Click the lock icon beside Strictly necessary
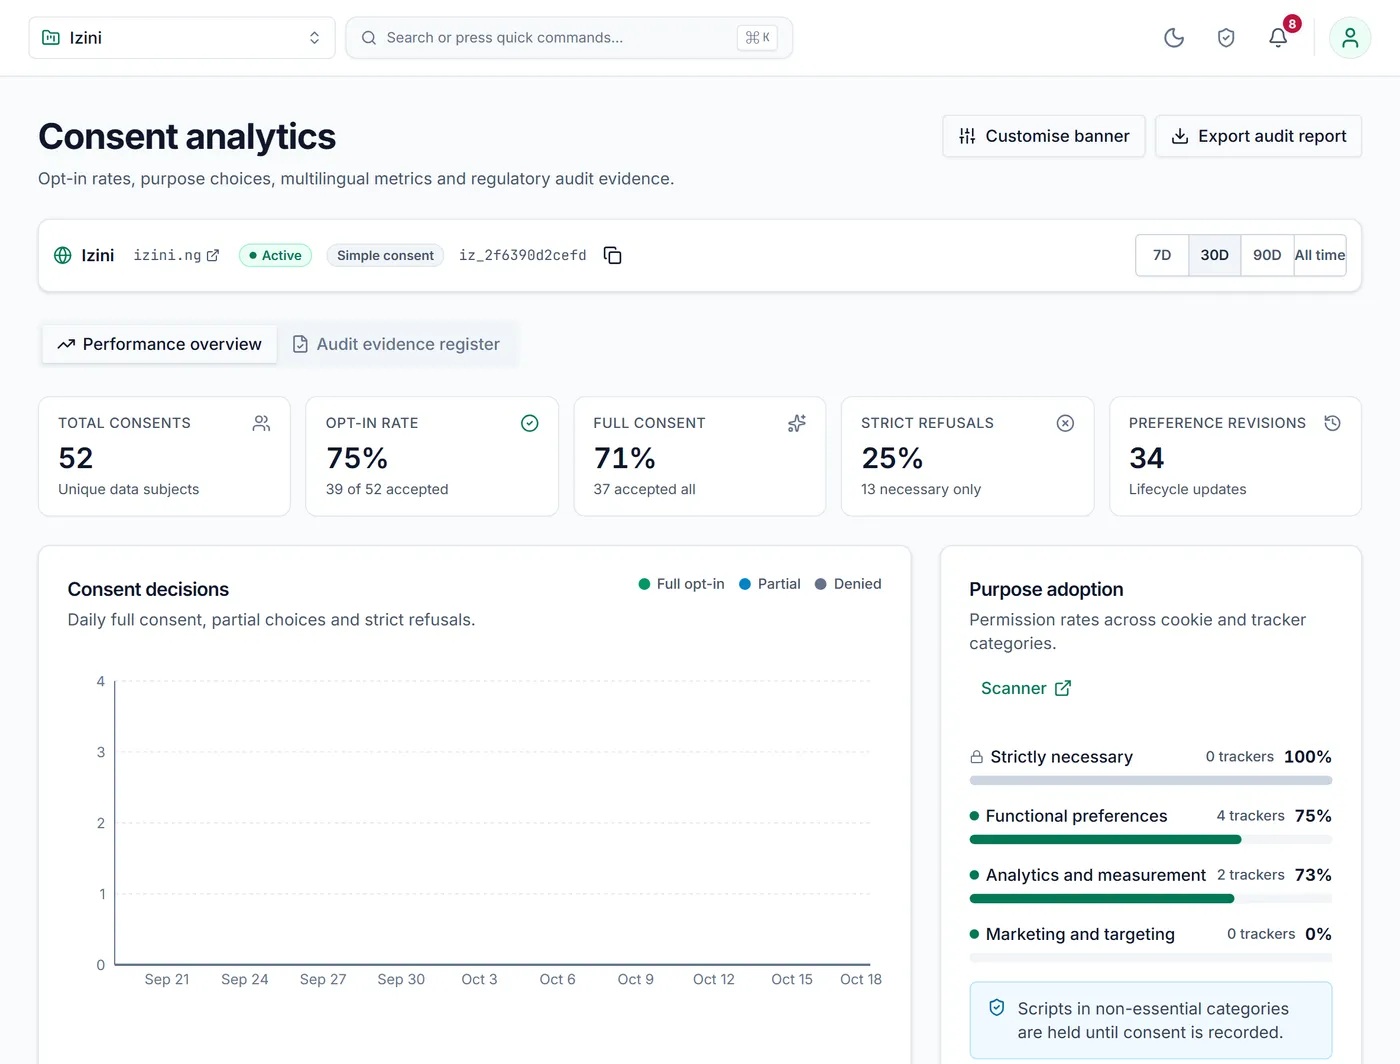Image resolution: width=1400 pixels, height=1064 pixels. [x=977, y=757]
